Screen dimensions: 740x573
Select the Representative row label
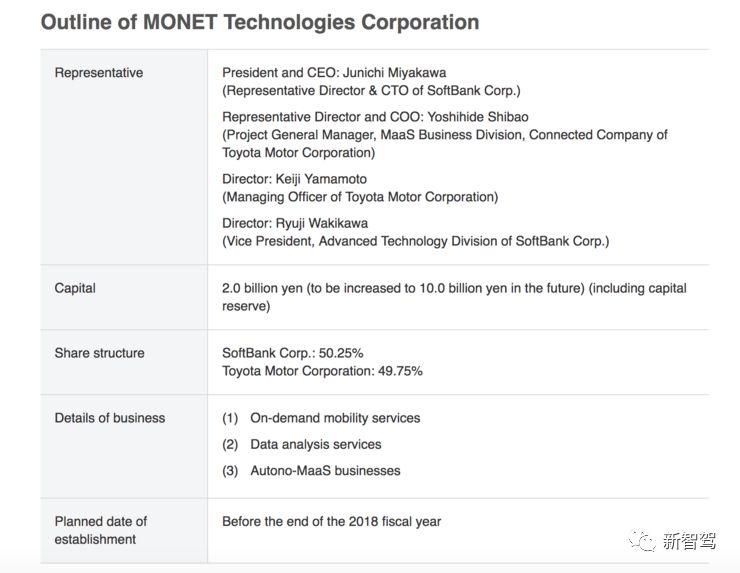(98, 73)
